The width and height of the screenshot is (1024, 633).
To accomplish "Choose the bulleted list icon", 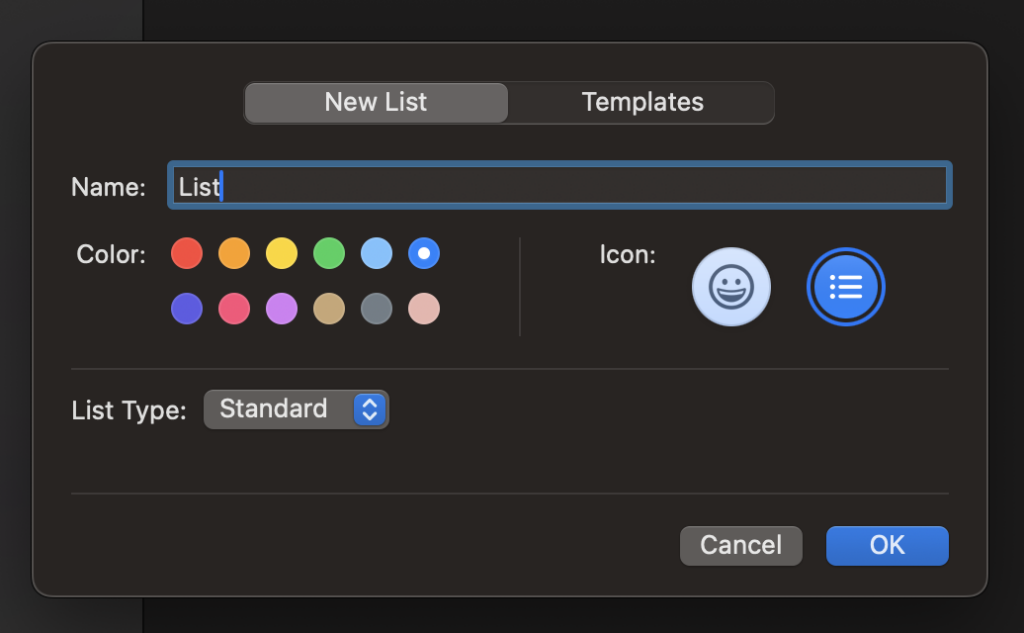I will pos(845,286).
